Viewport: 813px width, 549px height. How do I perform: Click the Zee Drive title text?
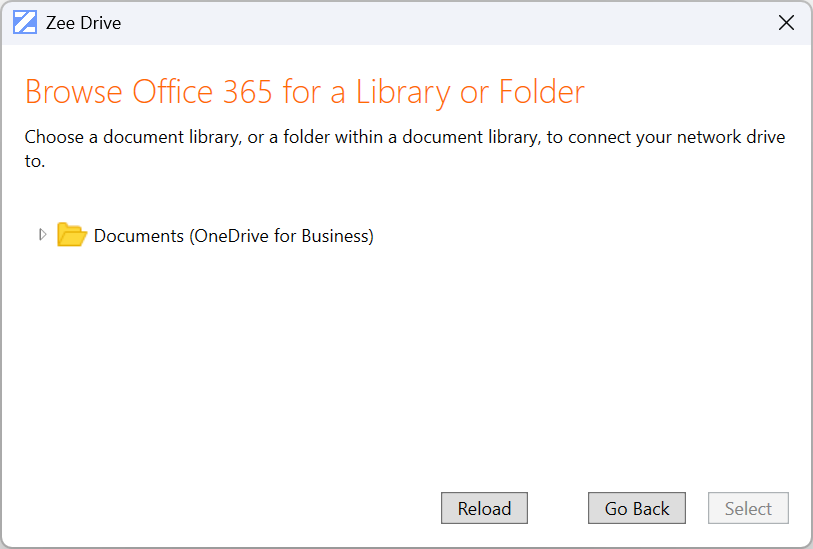[x=83, y=23]
